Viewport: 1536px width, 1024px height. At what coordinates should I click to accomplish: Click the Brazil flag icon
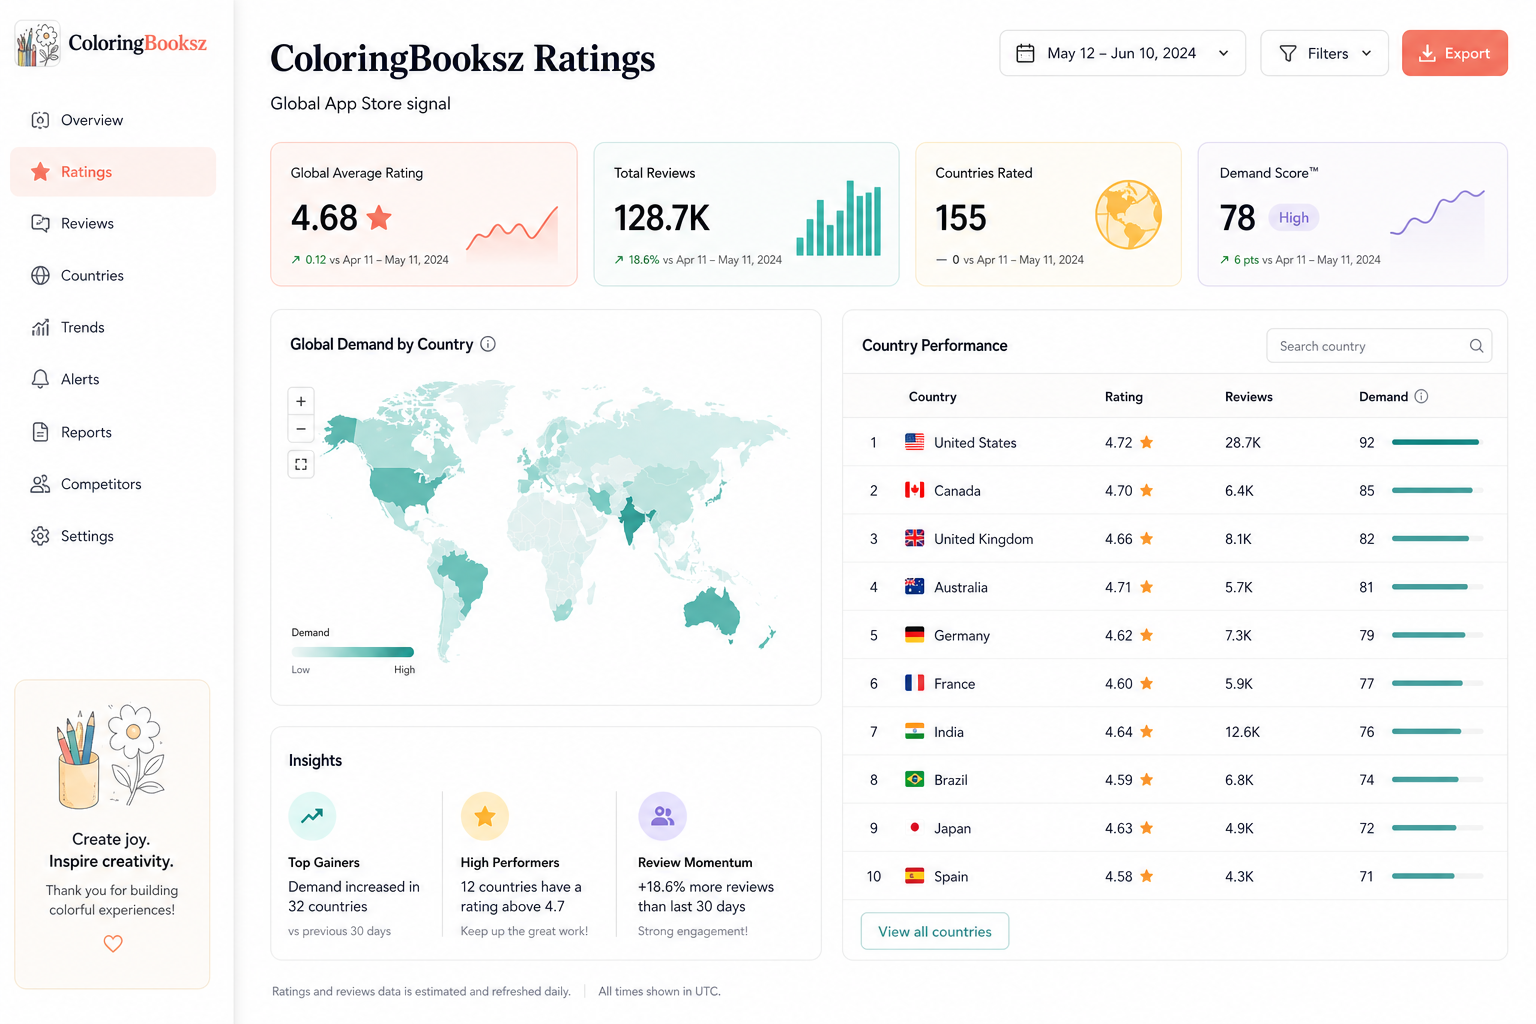click(x=914, y=779)
